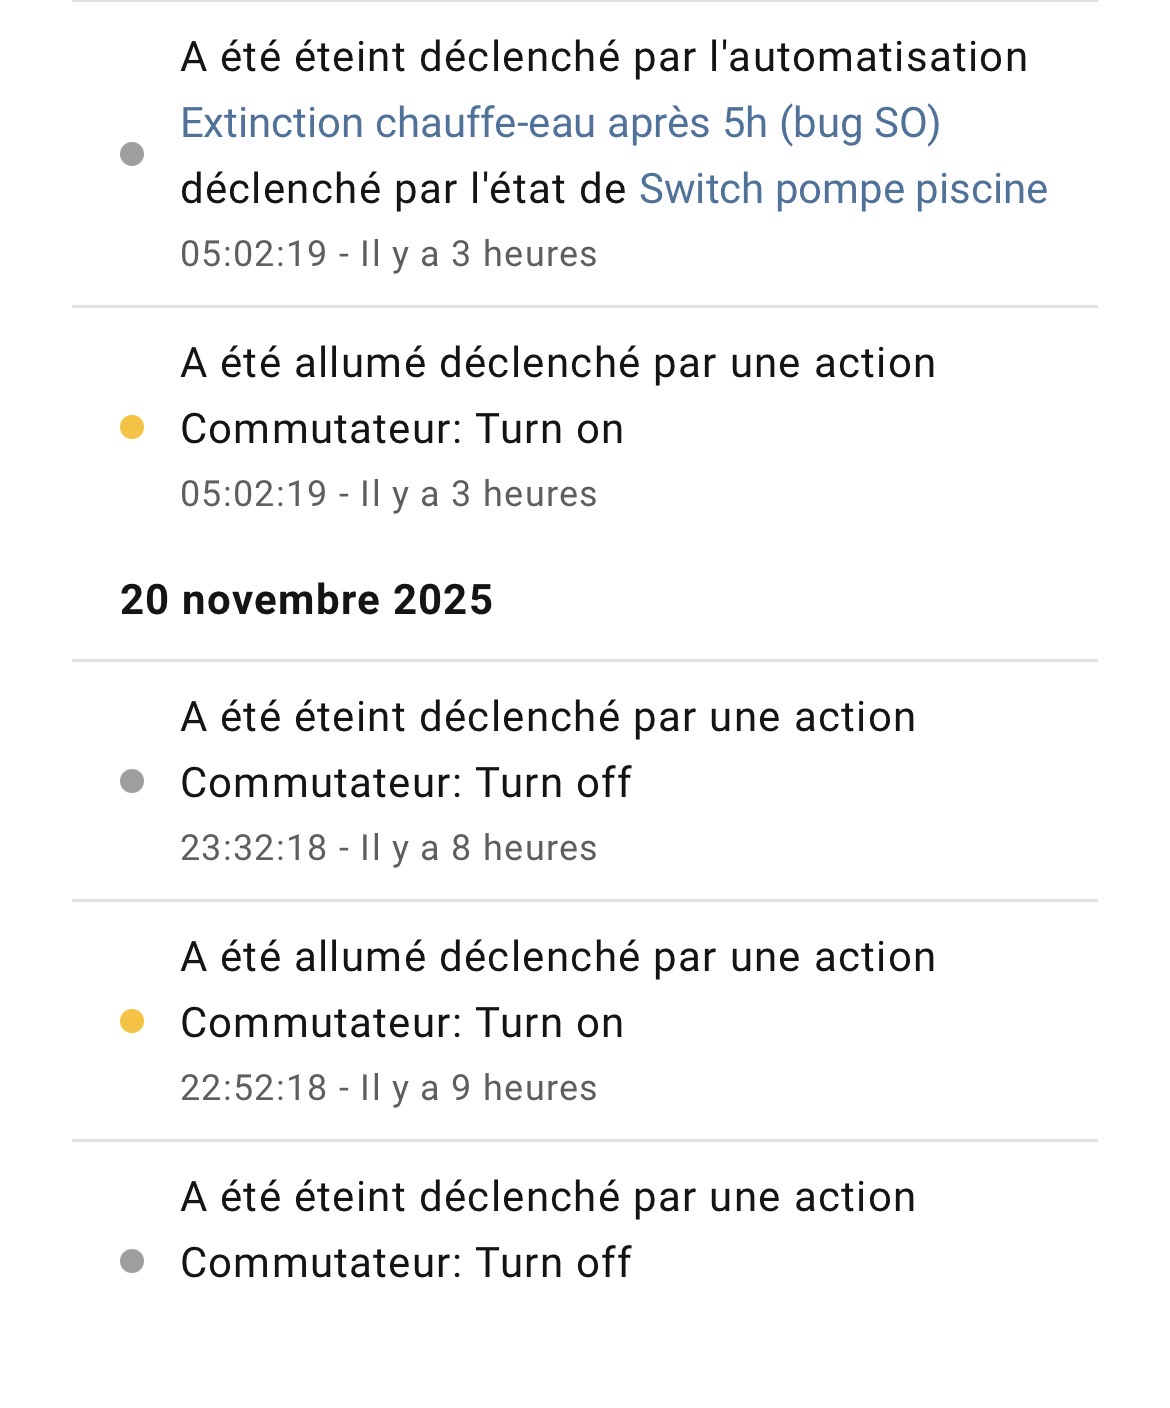Click the 22:52:18 - Il y a 9 heures timestamp
This screenshot has width=1170, height=1408.
point(388,1088)
